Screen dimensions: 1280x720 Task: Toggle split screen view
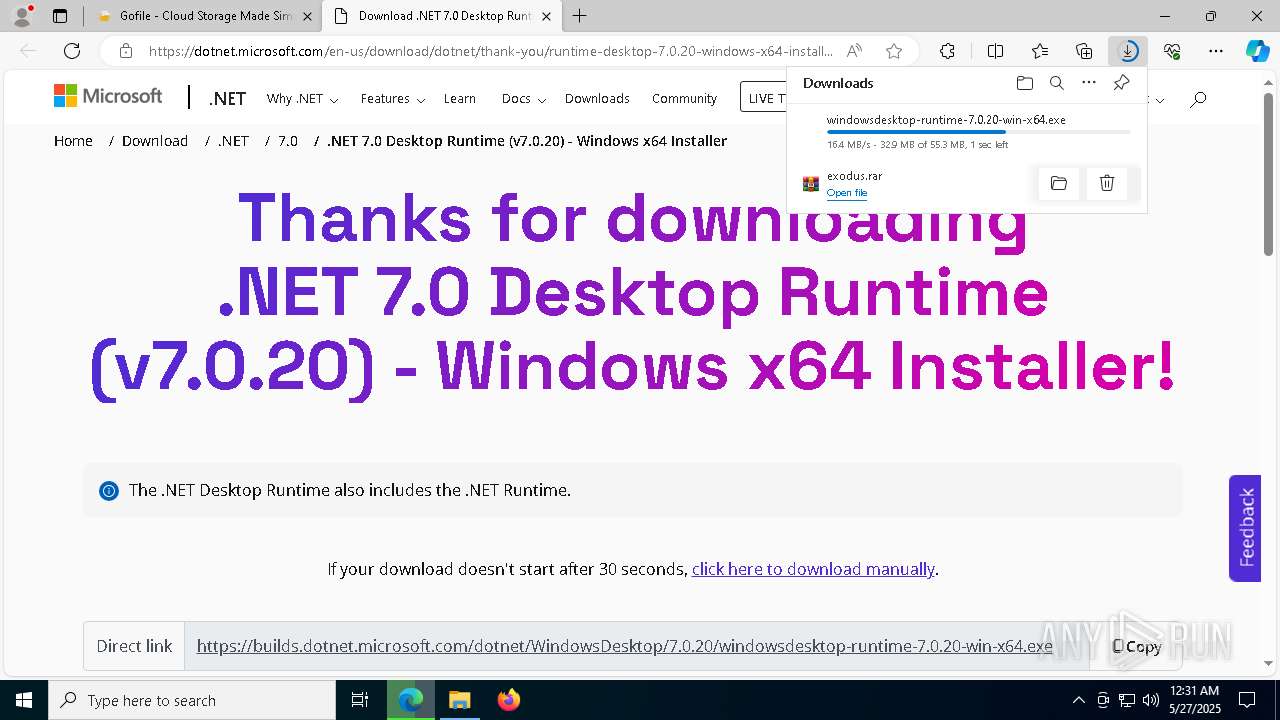[x=995, y=51]
